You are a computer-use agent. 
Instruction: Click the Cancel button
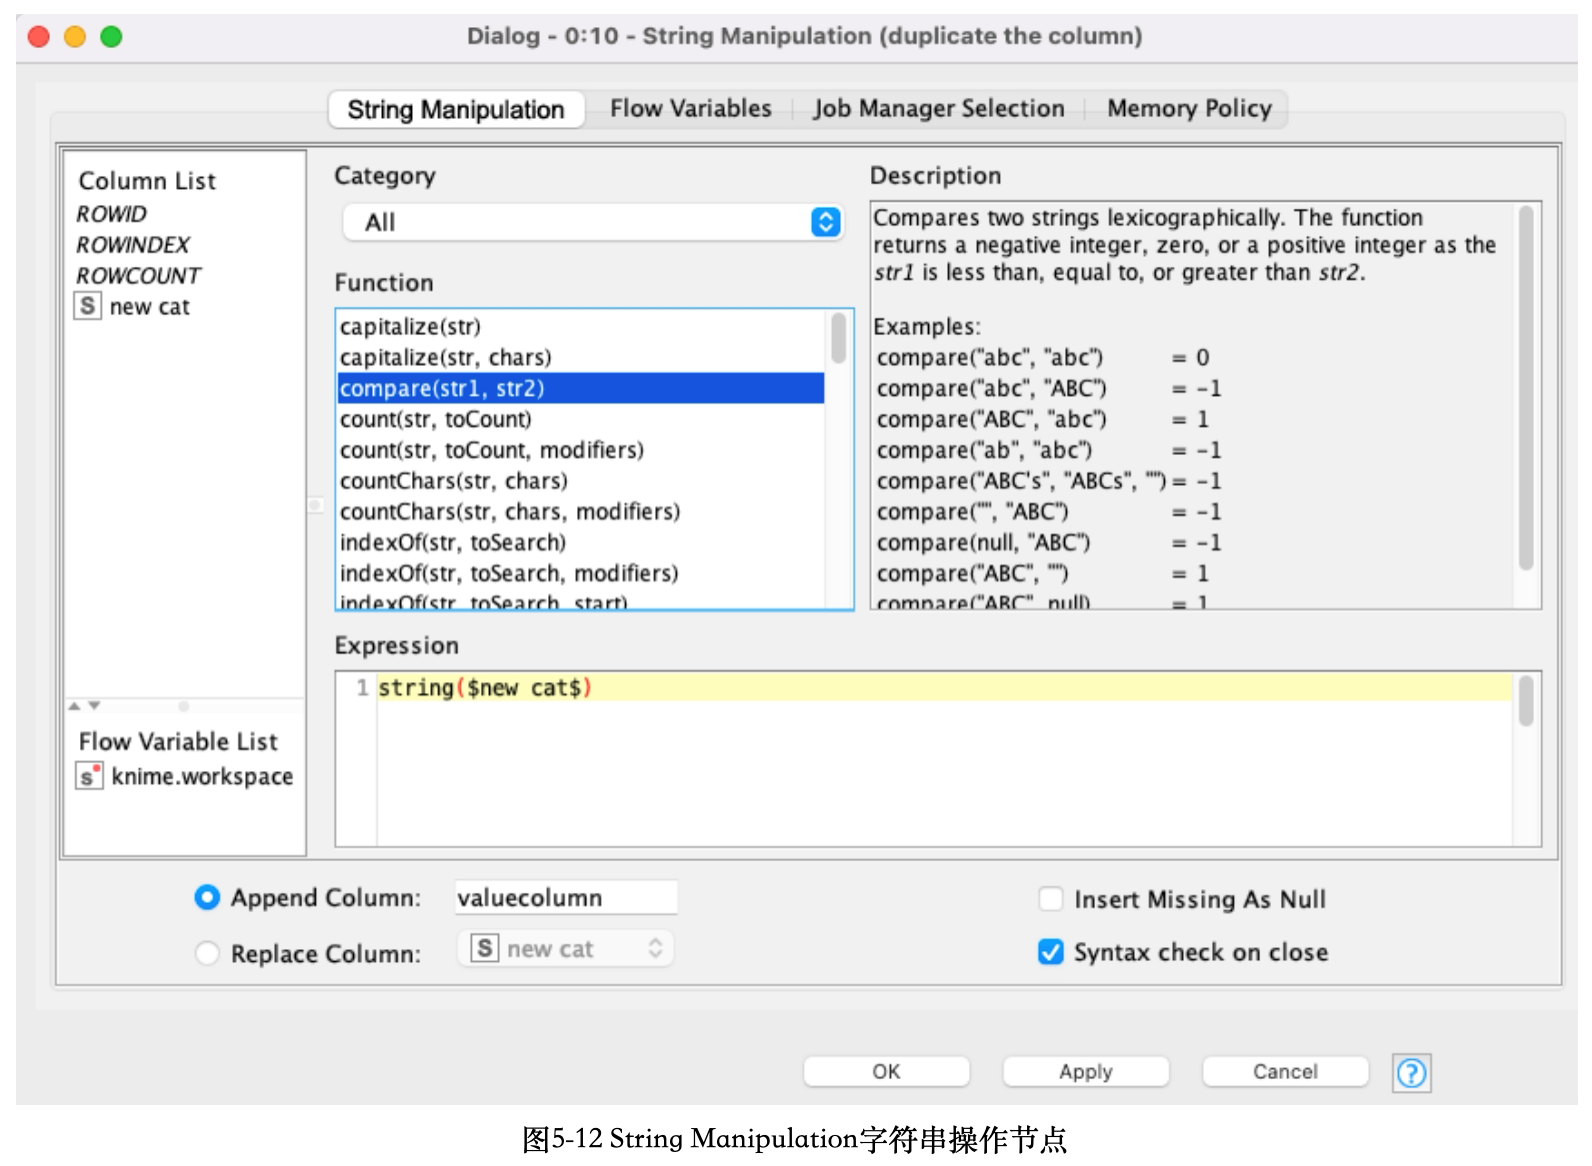[x=1285, y=1071]
